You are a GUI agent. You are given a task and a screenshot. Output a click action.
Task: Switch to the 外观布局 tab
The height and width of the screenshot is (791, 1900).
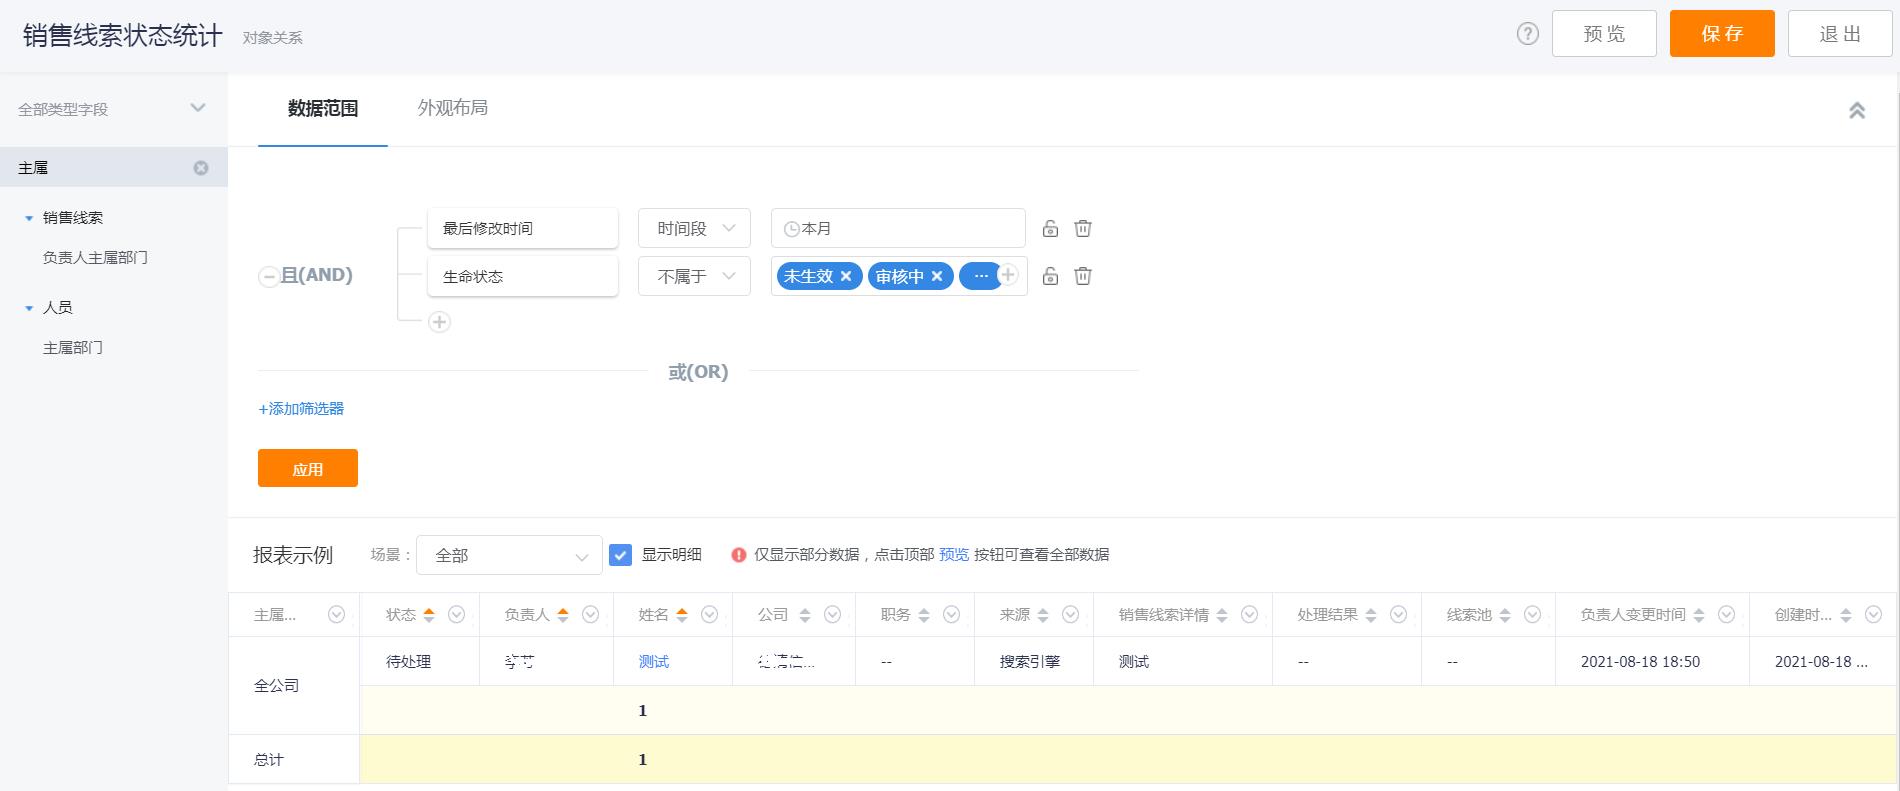point(453,108)
